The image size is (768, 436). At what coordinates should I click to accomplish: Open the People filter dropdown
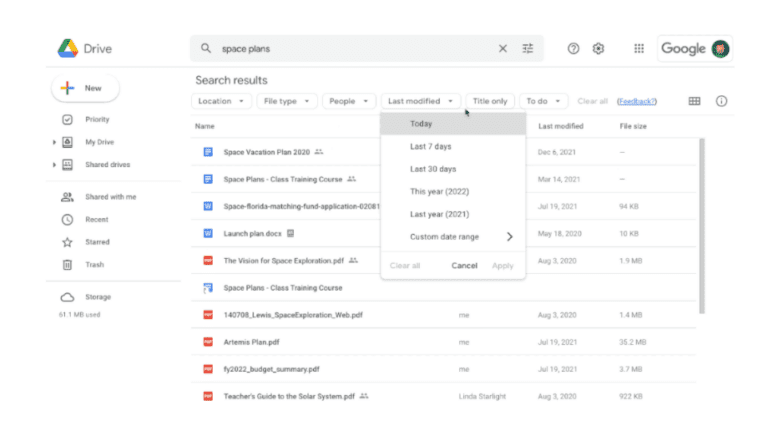[348, 101]
